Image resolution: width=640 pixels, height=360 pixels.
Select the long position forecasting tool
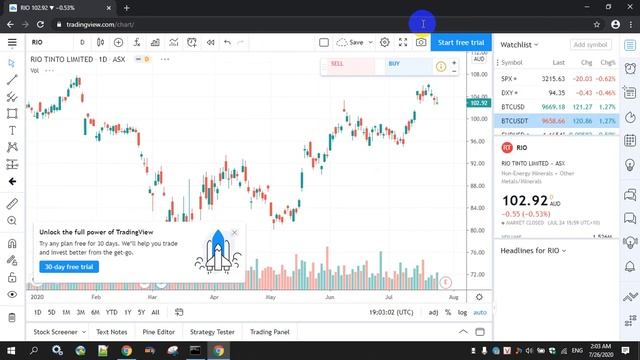pyautogui.click(x=12, y=164)
